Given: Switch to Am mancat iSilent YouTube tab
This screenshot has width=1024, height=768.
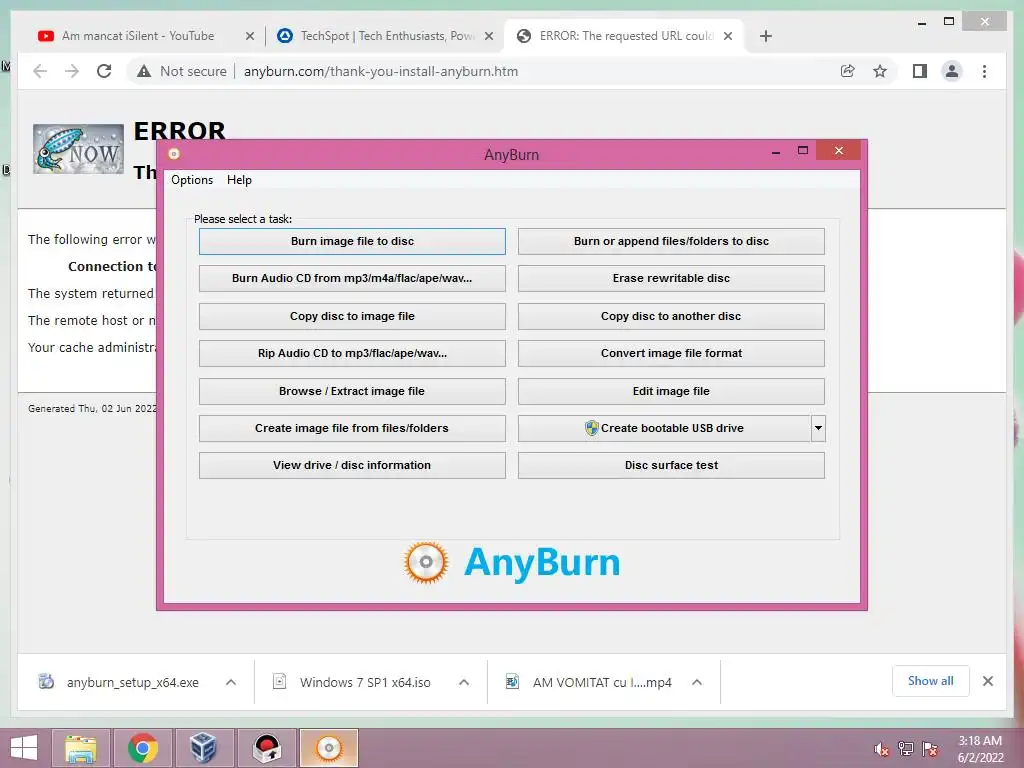Looking at the screenshot, I should pos(138,36).
